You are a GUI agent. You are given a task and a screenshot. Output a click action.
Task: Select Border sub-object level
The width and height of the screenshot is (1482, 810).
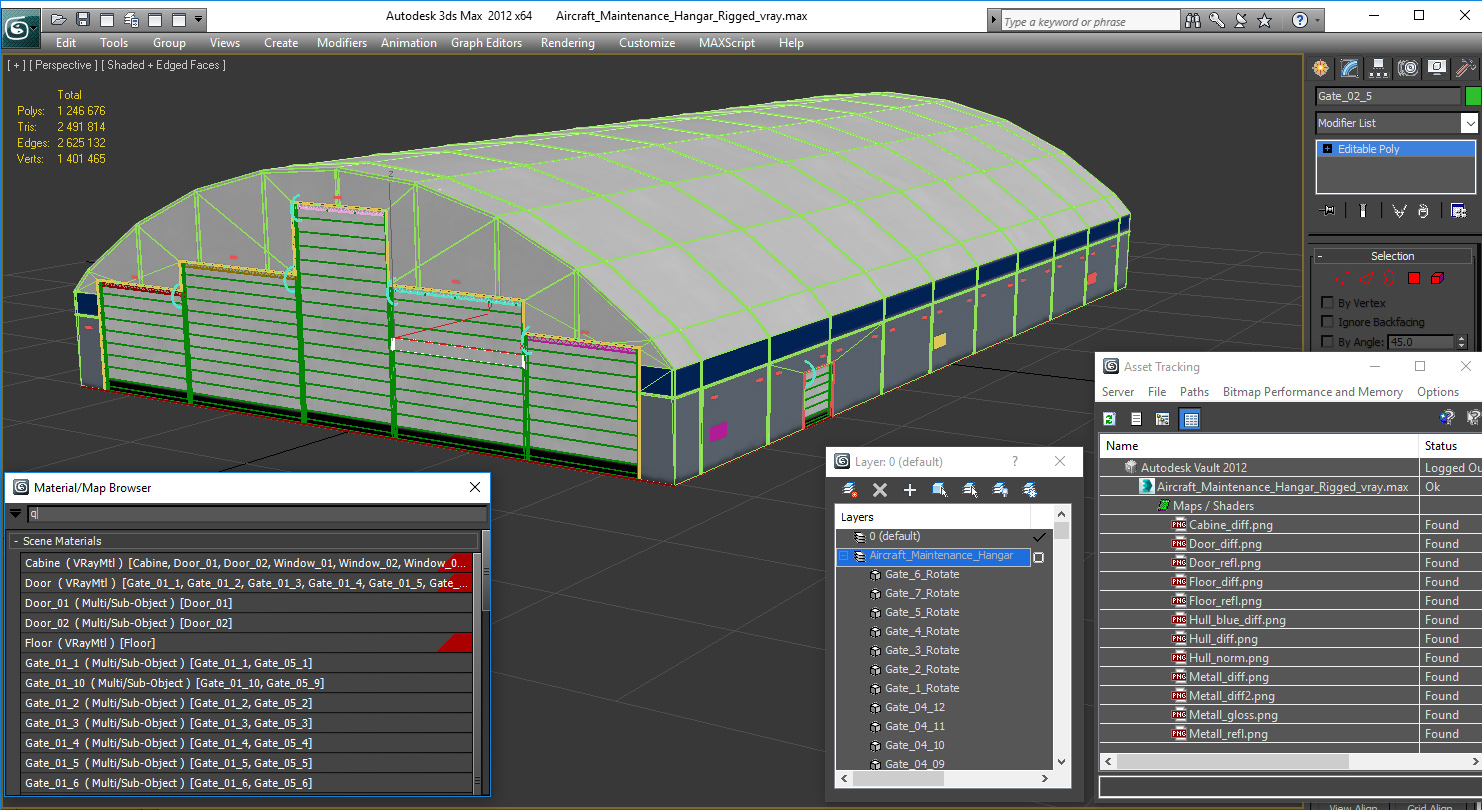[x=1391, y=278]
